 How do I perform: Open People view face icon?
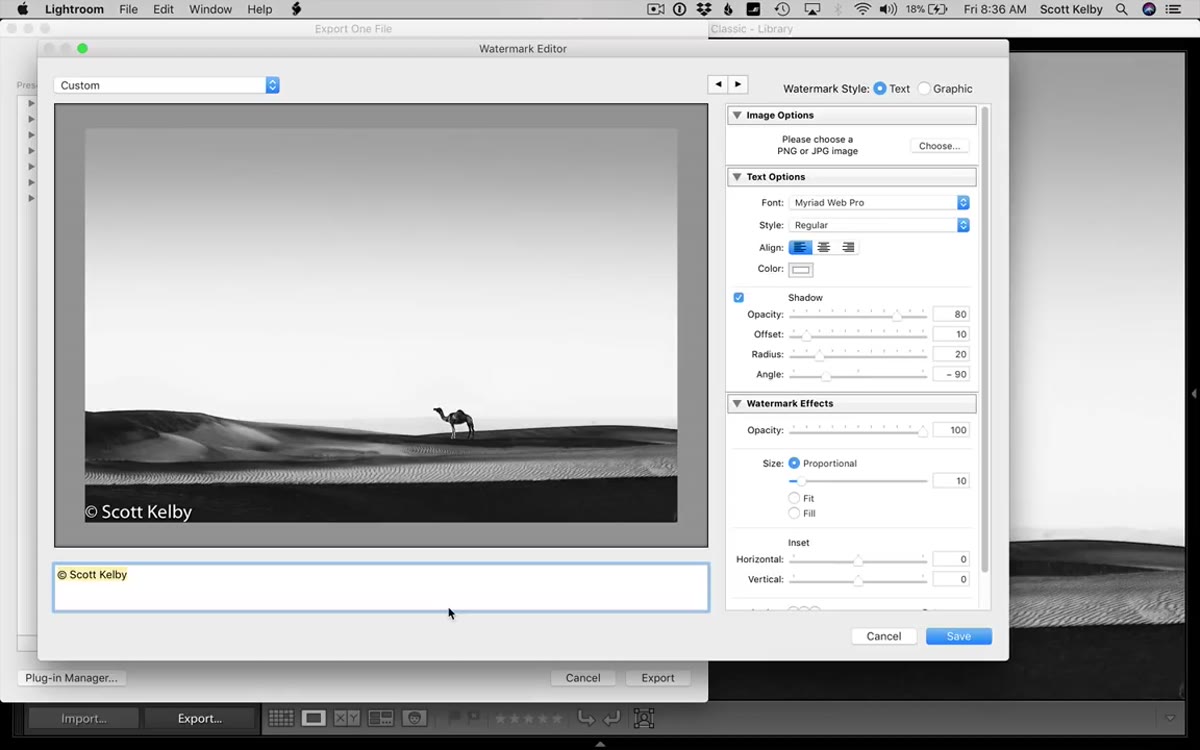414,718
